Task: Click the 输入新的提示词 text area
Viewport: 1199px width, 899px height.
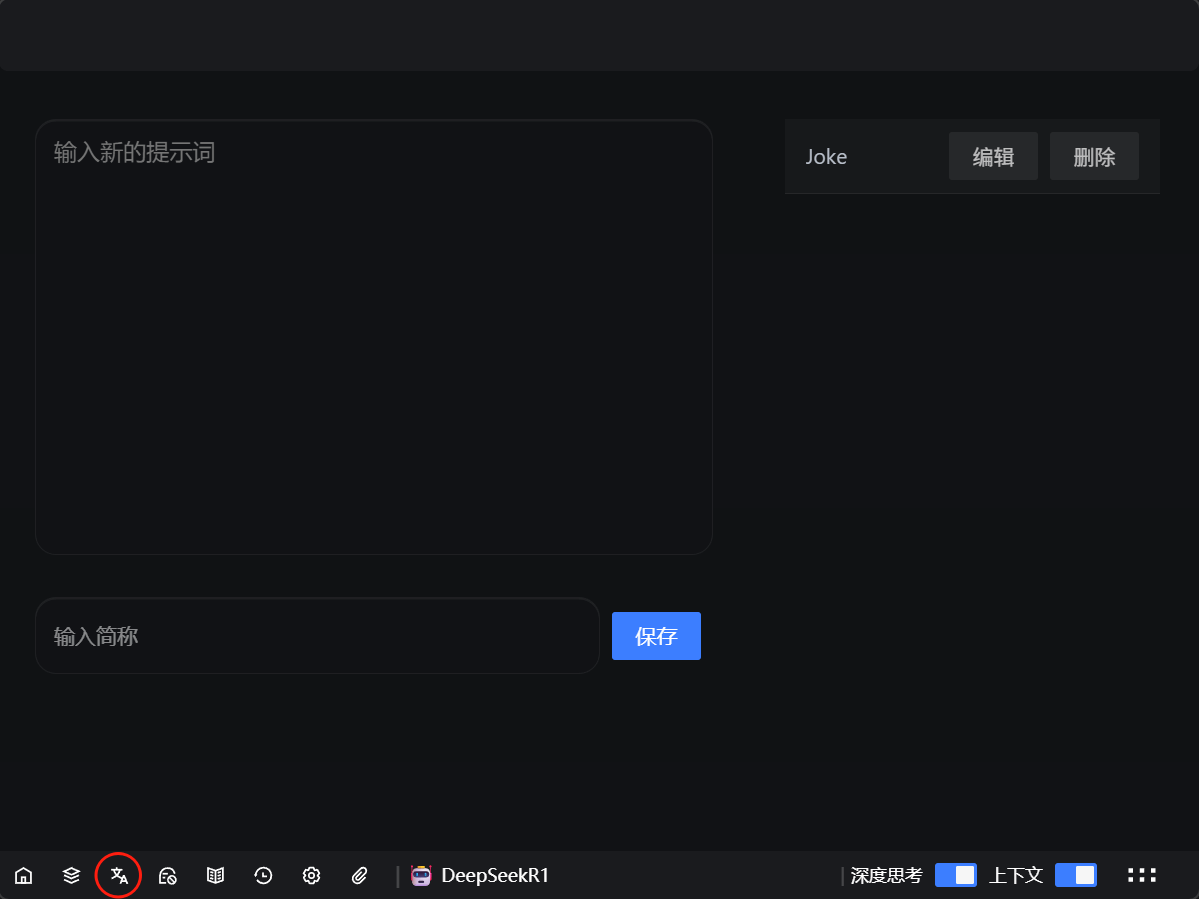Action: (x=373, y=337)
